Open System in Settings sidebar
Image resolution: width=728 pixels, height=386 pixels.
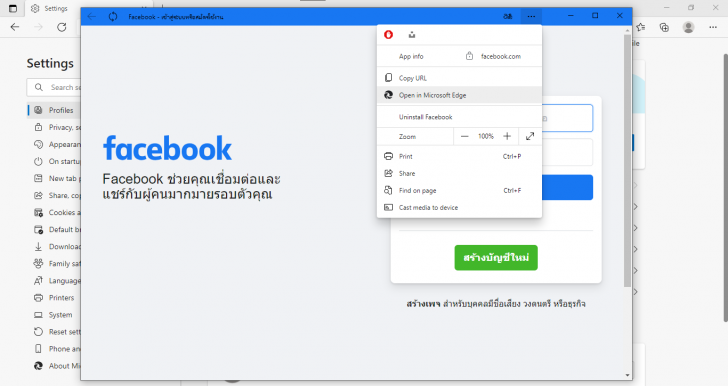[x=54, y=314]
